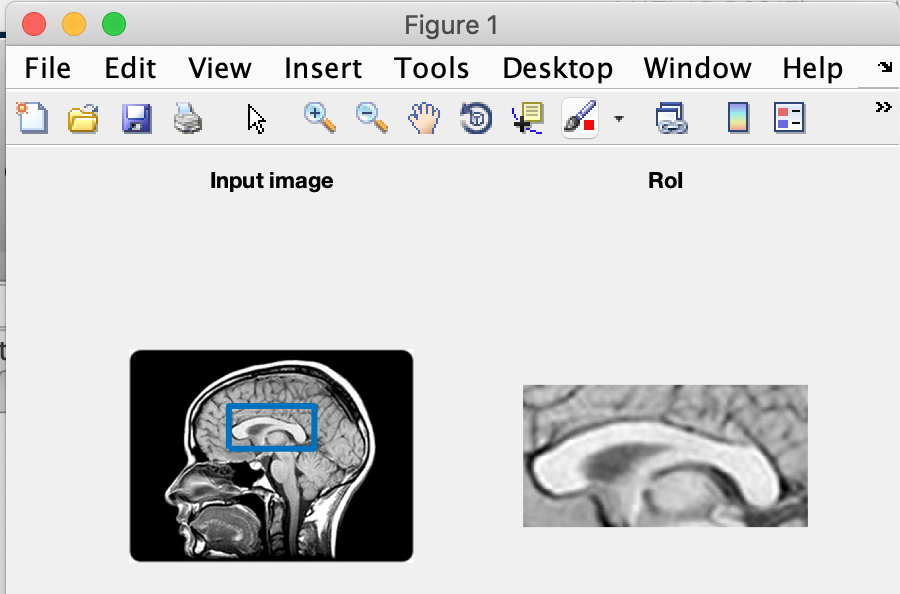This screenshot has height=594, width=900.
Task: Activate the Data Cursor tool
Action: click(527, 118)
